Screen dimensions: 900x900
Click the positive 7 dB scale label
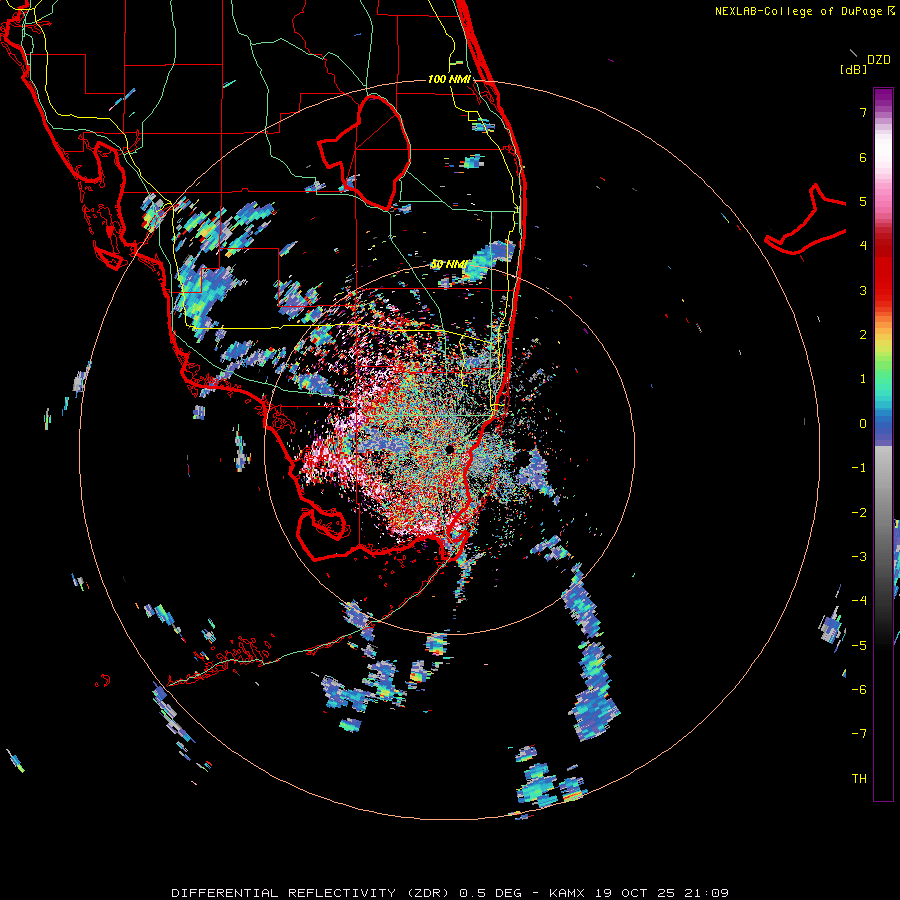[x=863, y=112]
